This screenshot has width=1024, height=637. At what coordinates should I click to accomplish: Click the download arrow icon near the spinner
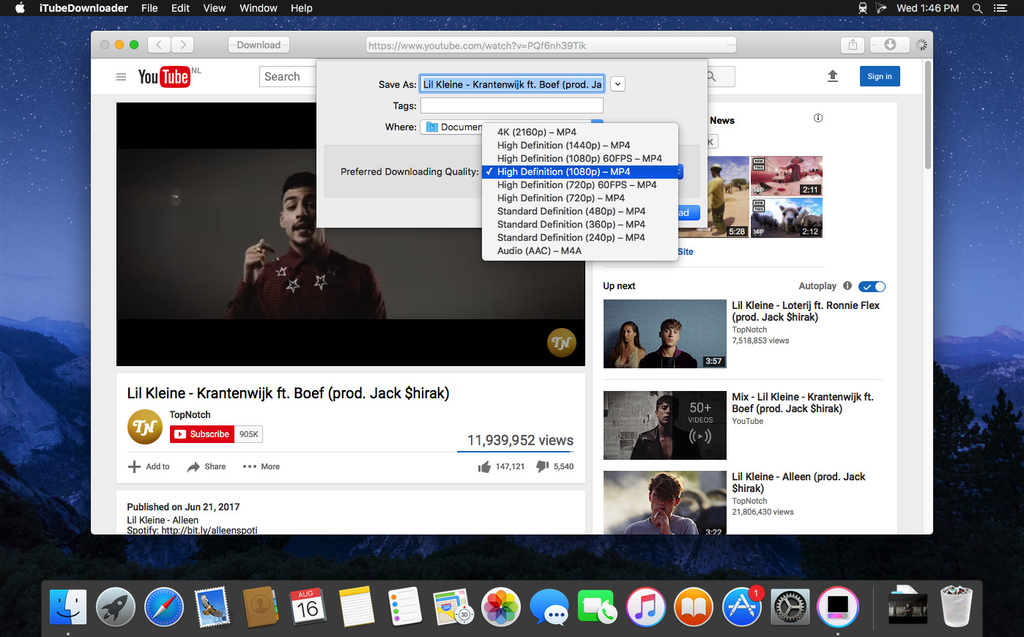(x=888, y=44)
